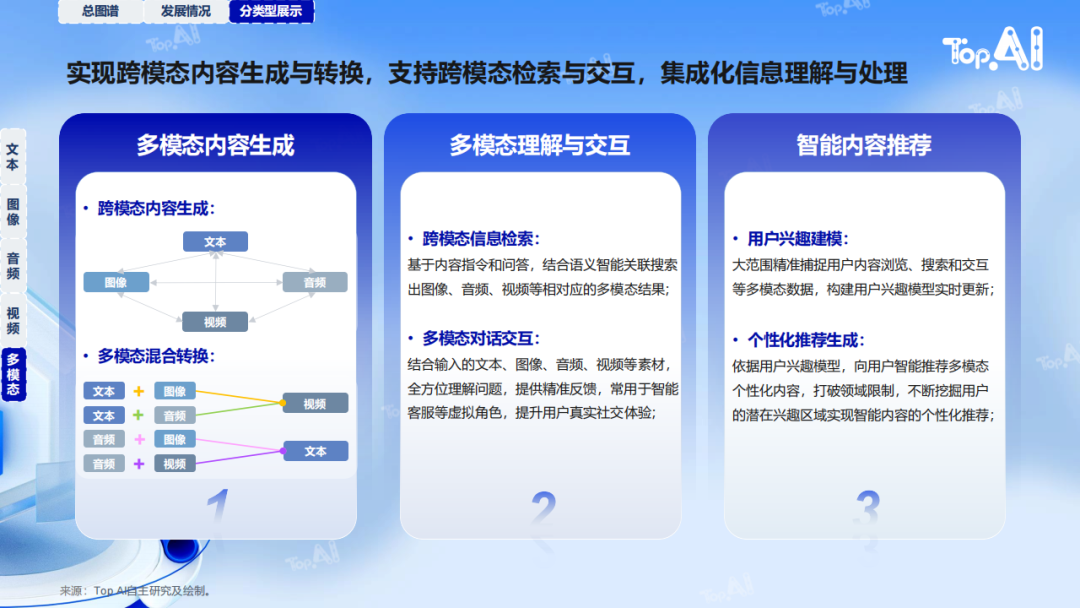Click line 依据用户兴趣模型，向用户智能推荐多模态

pos(860,366)
